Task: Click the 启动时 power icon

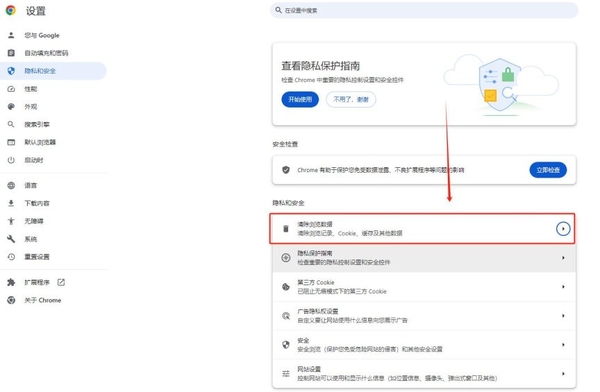Action: click(11, 160)
